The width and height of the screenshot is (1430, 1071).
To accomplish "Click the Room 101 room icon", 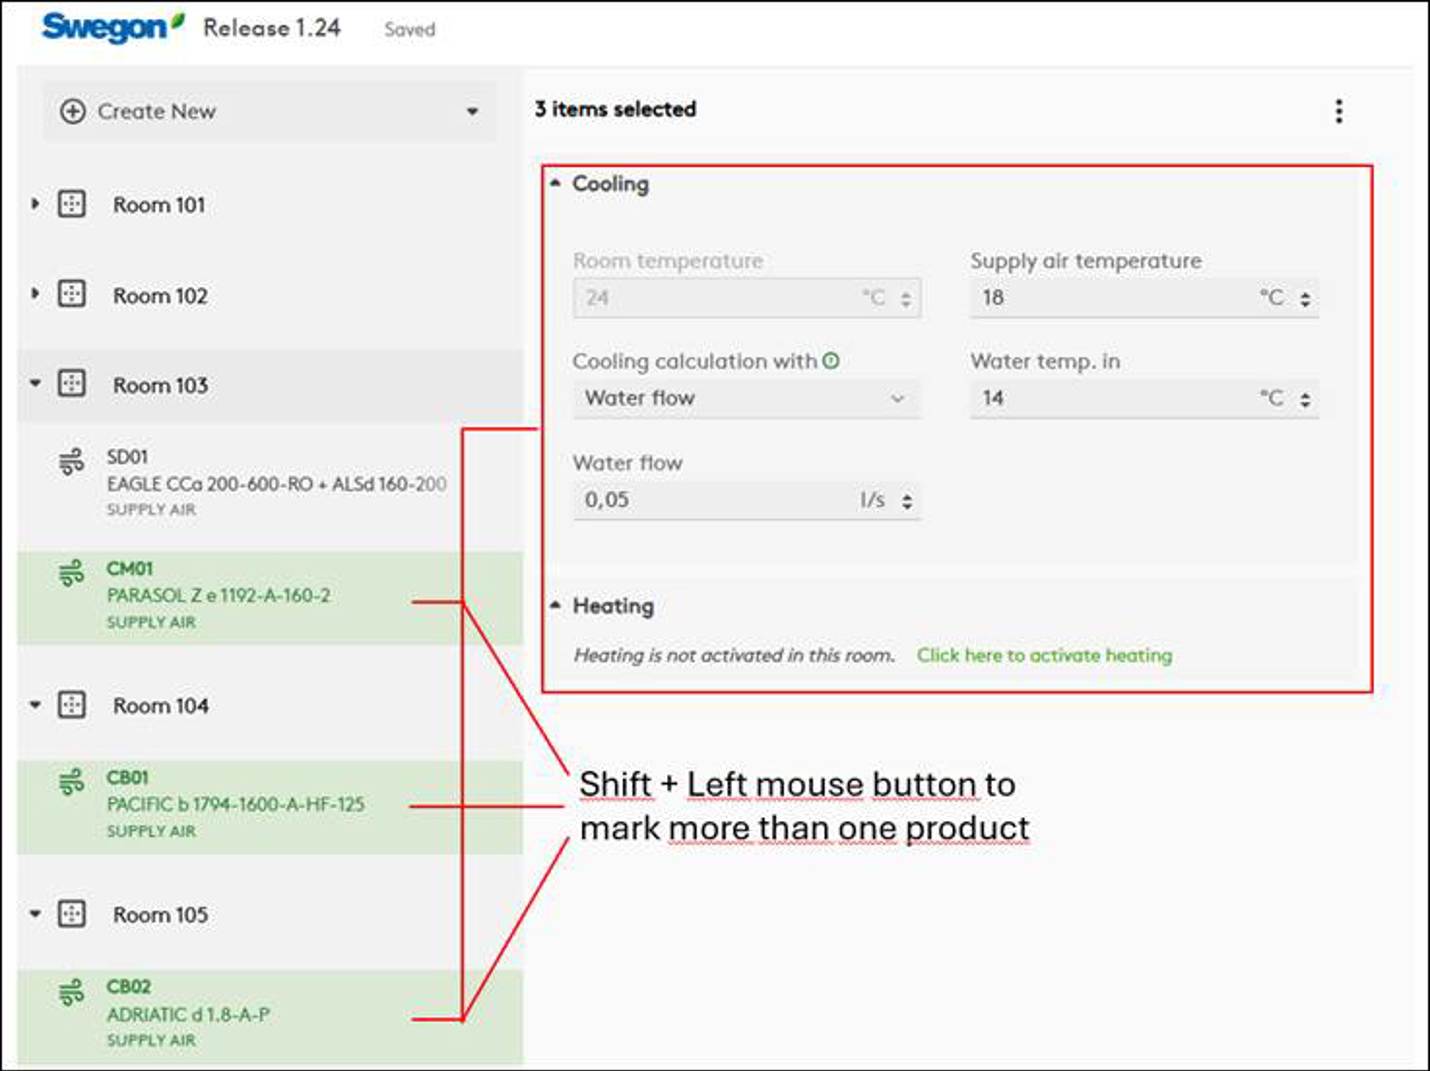I will pyautogui.click(x=72, y=204).
